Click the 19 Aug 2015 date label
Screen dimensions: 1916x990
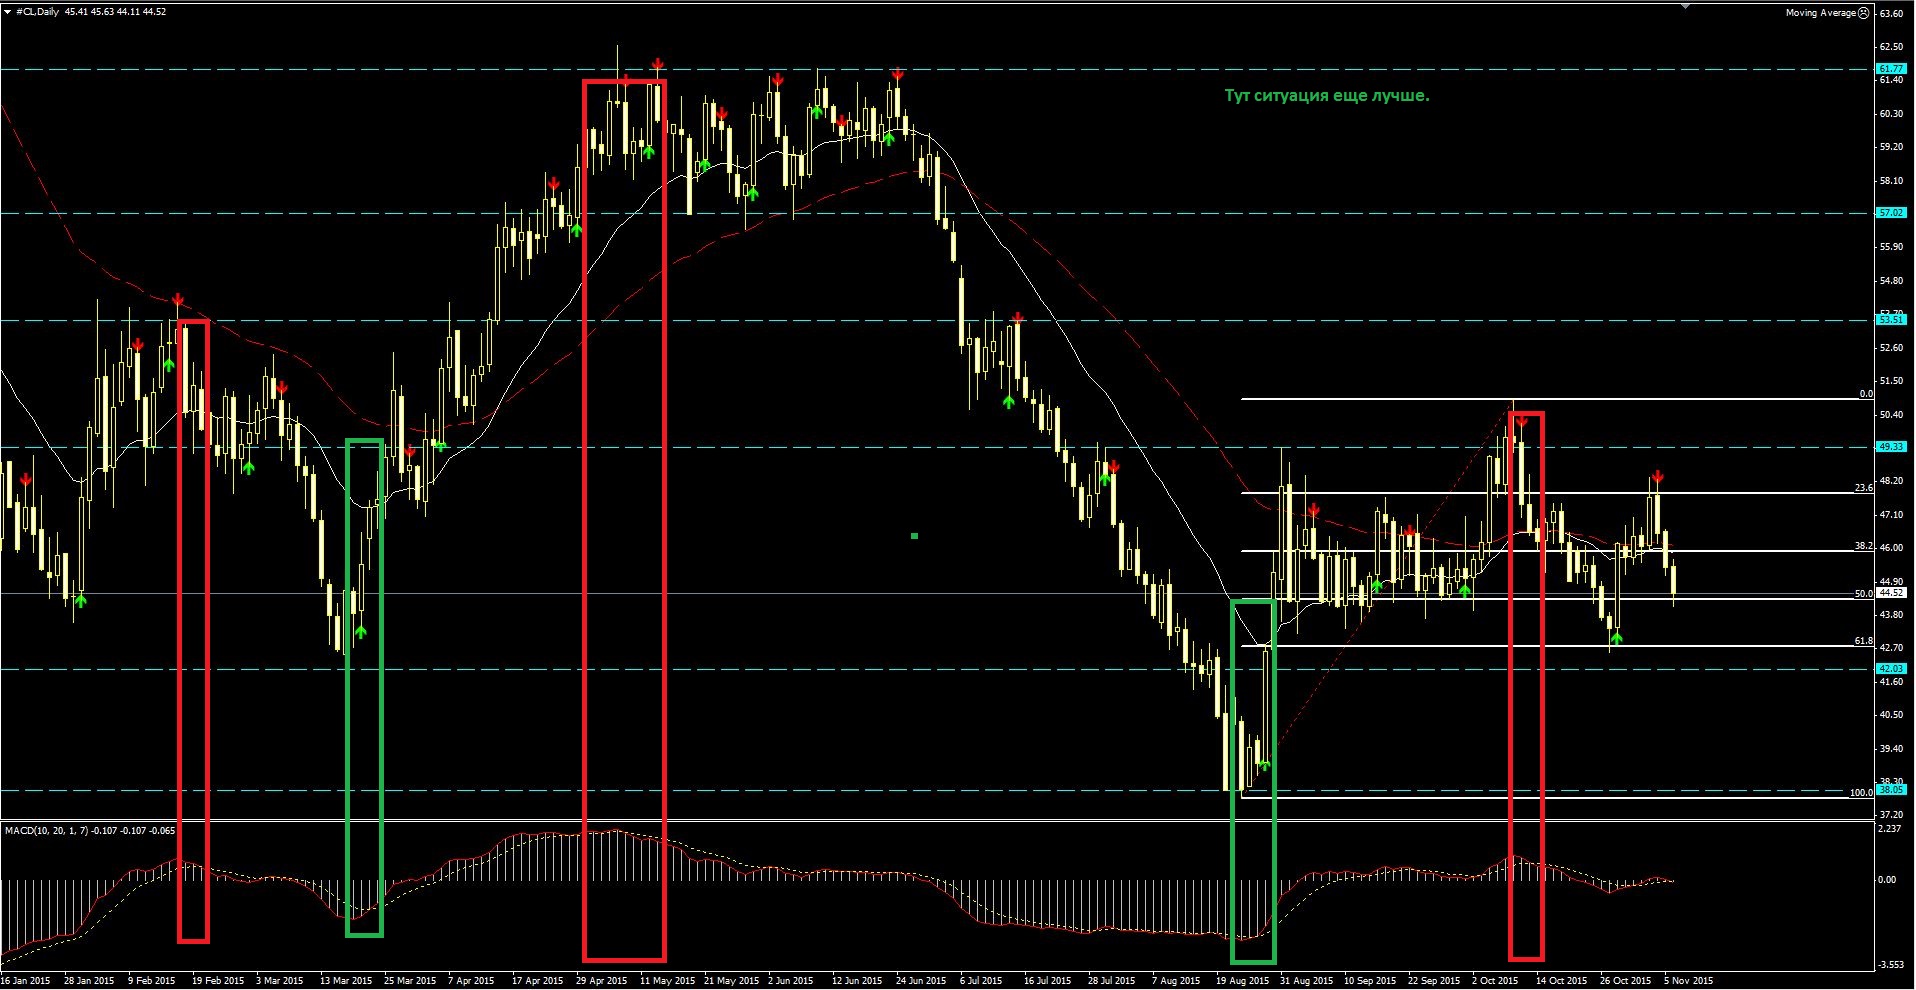[x=1242, y=981]
